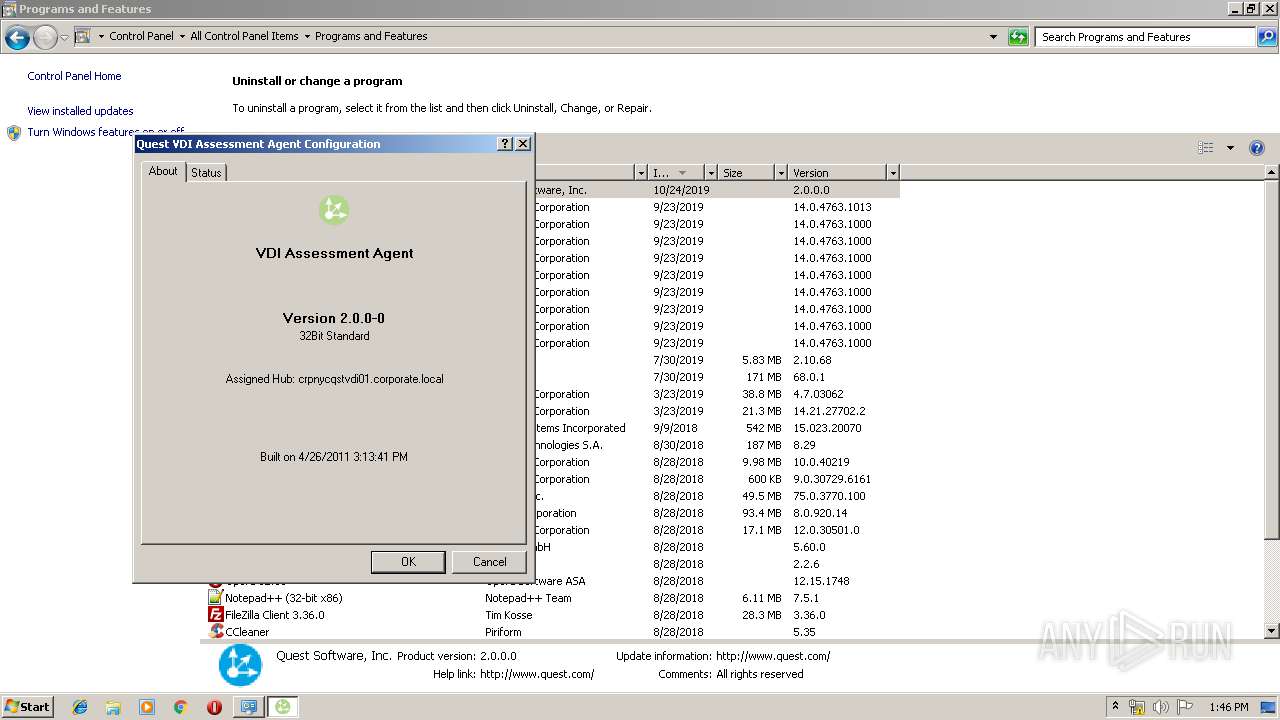Screen dimensions: 1280x720
Task: Click Cancel in the VDI Agent dialog
Action: (x=489, y=562)
